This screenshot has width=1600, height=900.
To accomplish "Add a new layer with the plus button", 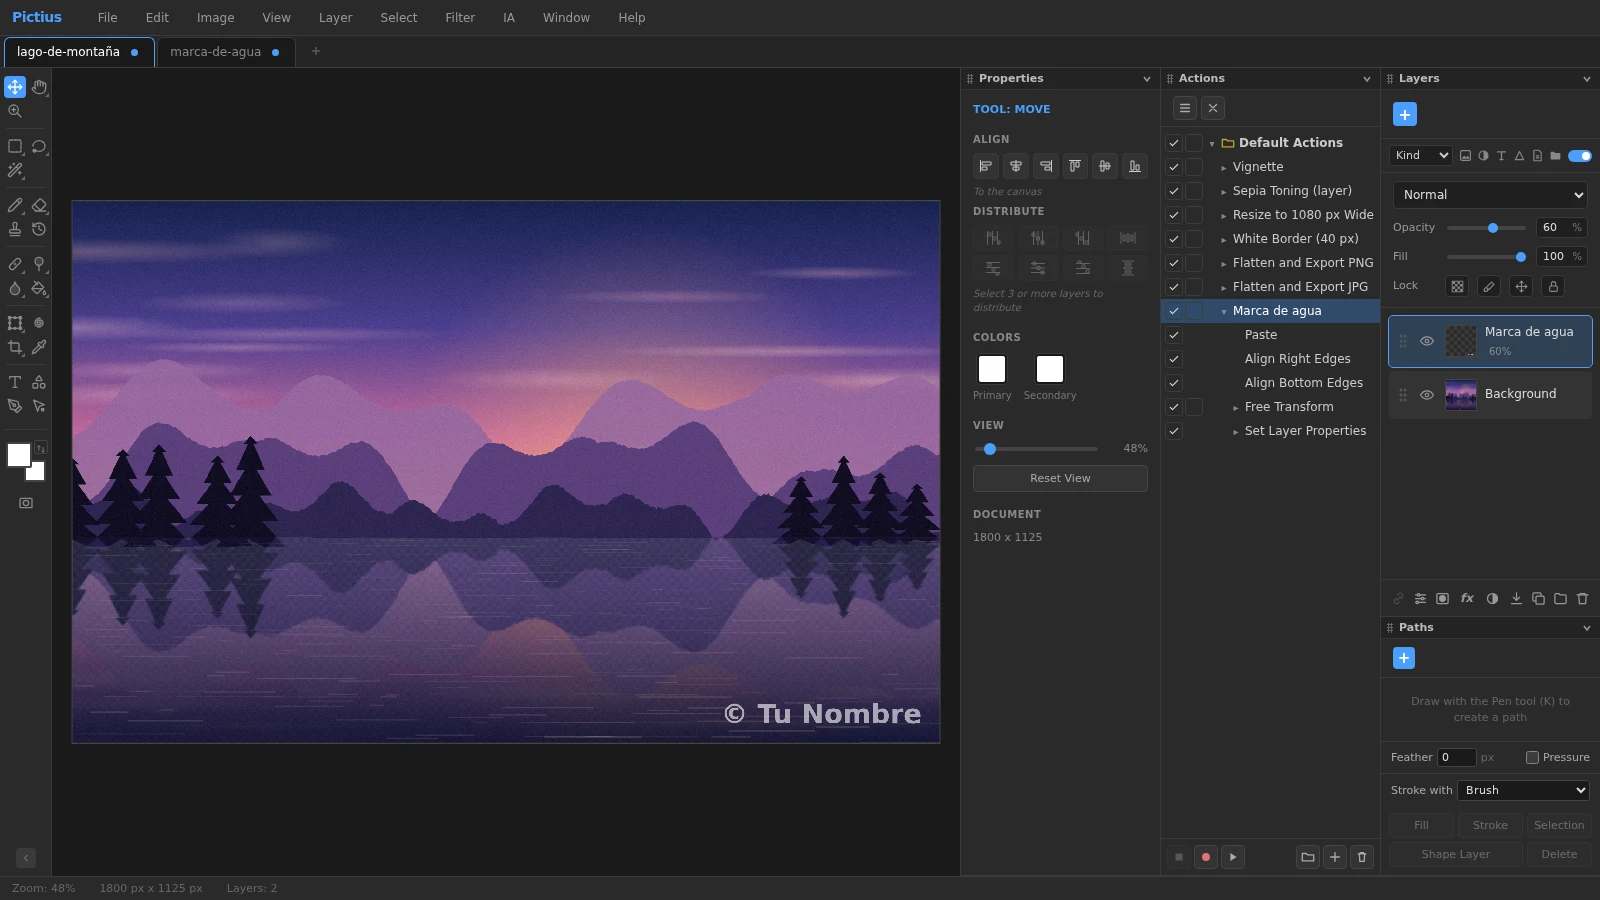I will coord(1405,115).
